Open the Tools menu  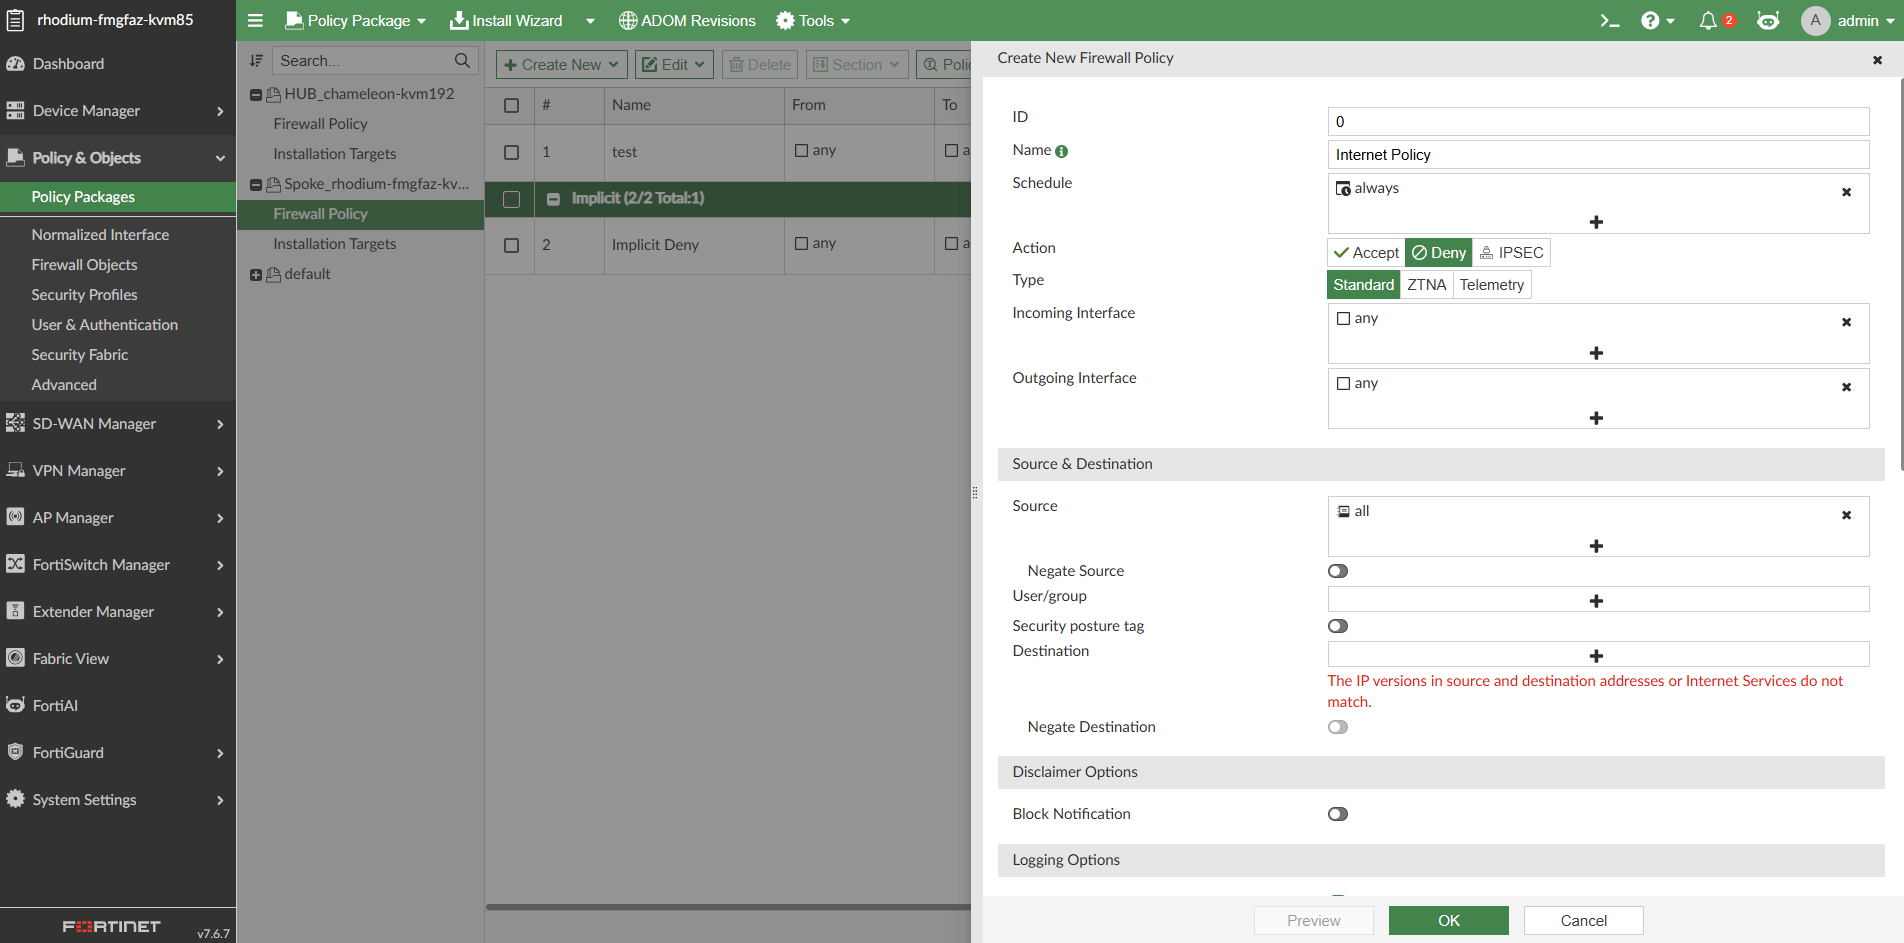tap(813, 20)
